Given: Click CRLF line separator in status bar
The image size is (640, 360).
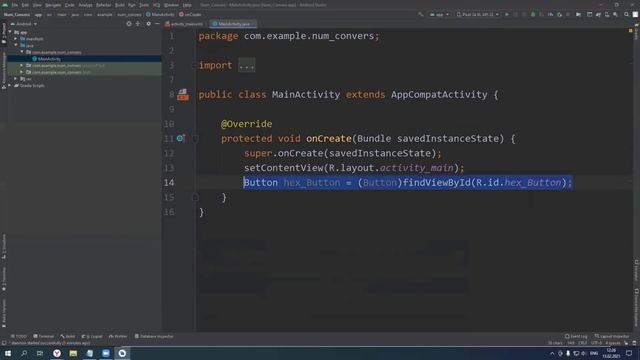Looking at the screenshot, I should (x=583, y=343).
